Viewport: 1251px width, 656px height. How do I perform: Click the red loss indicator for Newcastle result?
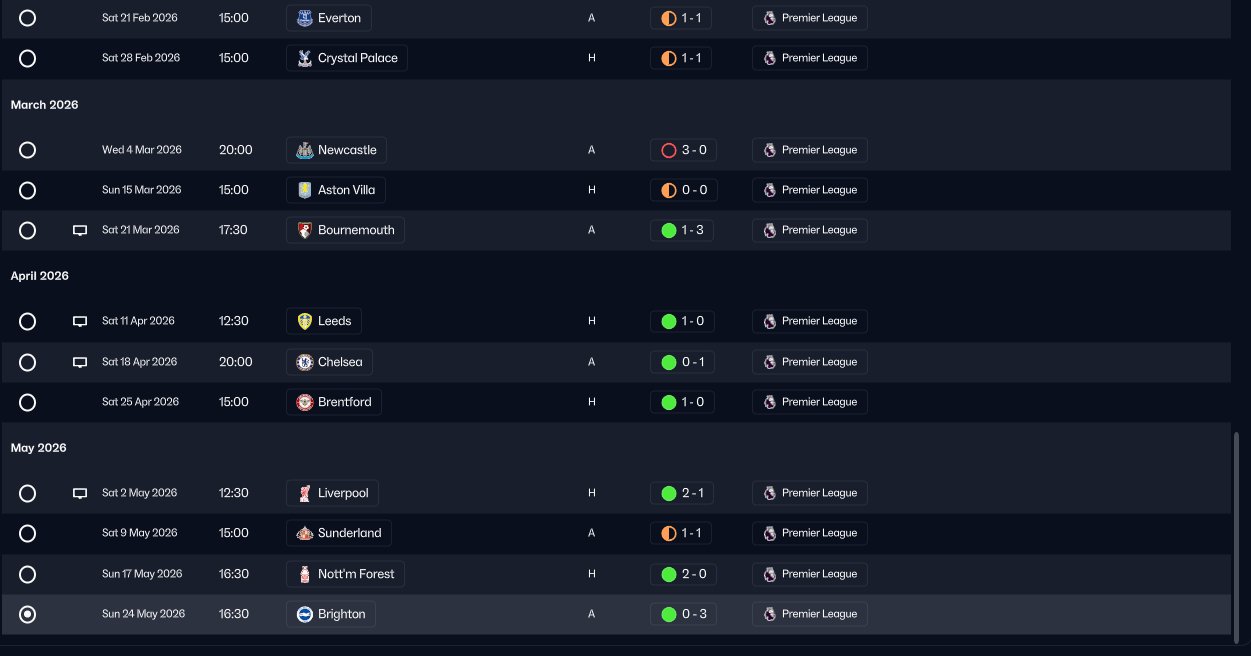pos(669,150)
